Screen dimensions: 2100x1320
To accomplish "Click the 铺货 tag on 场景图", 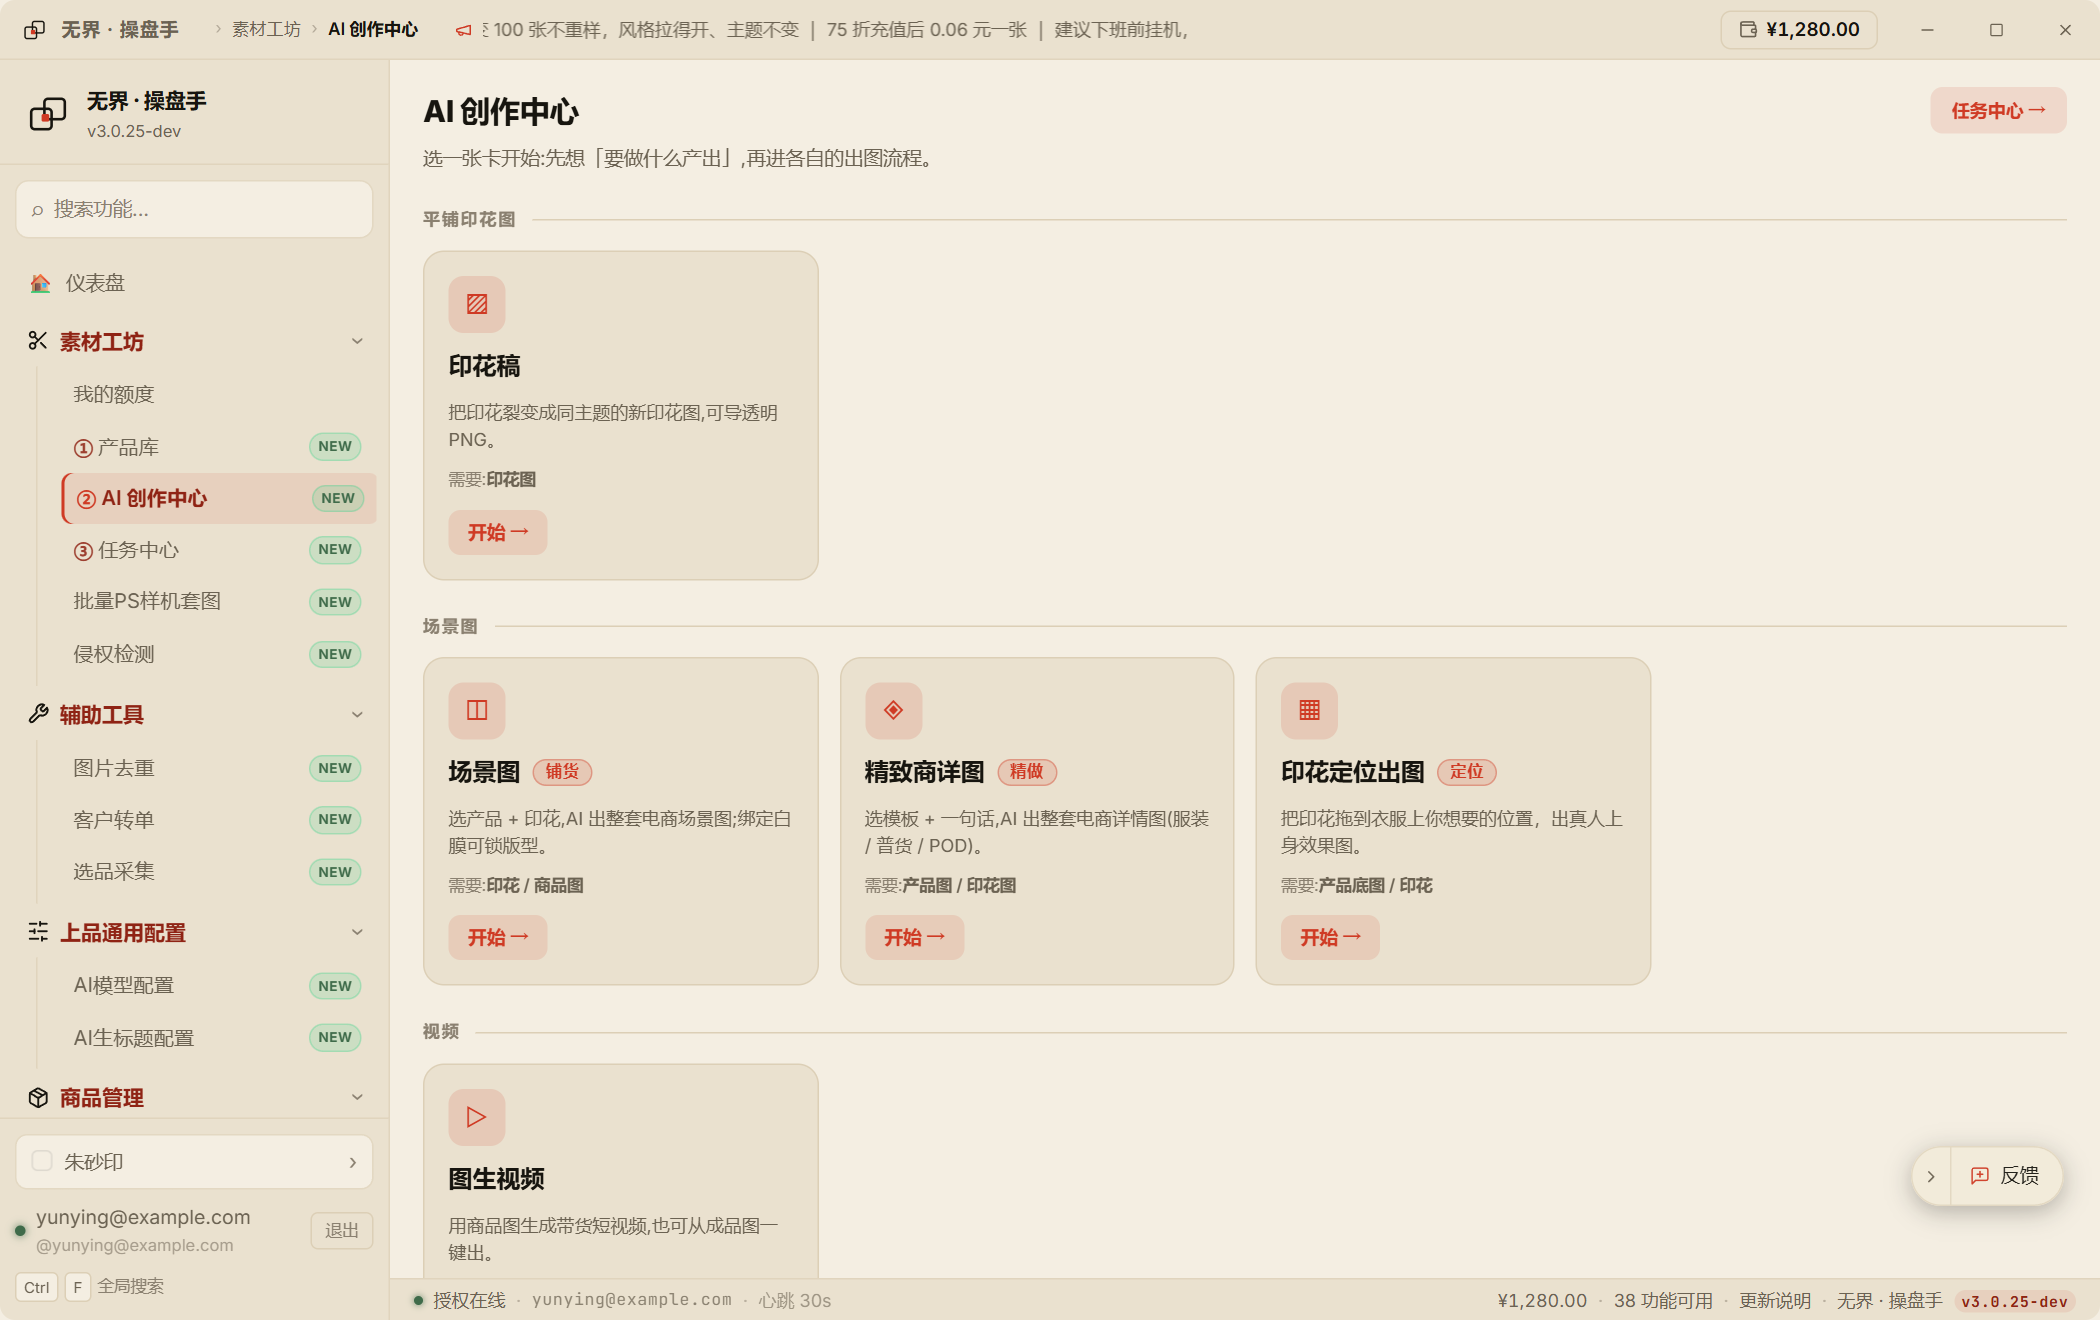I will (x=562, y=771).
